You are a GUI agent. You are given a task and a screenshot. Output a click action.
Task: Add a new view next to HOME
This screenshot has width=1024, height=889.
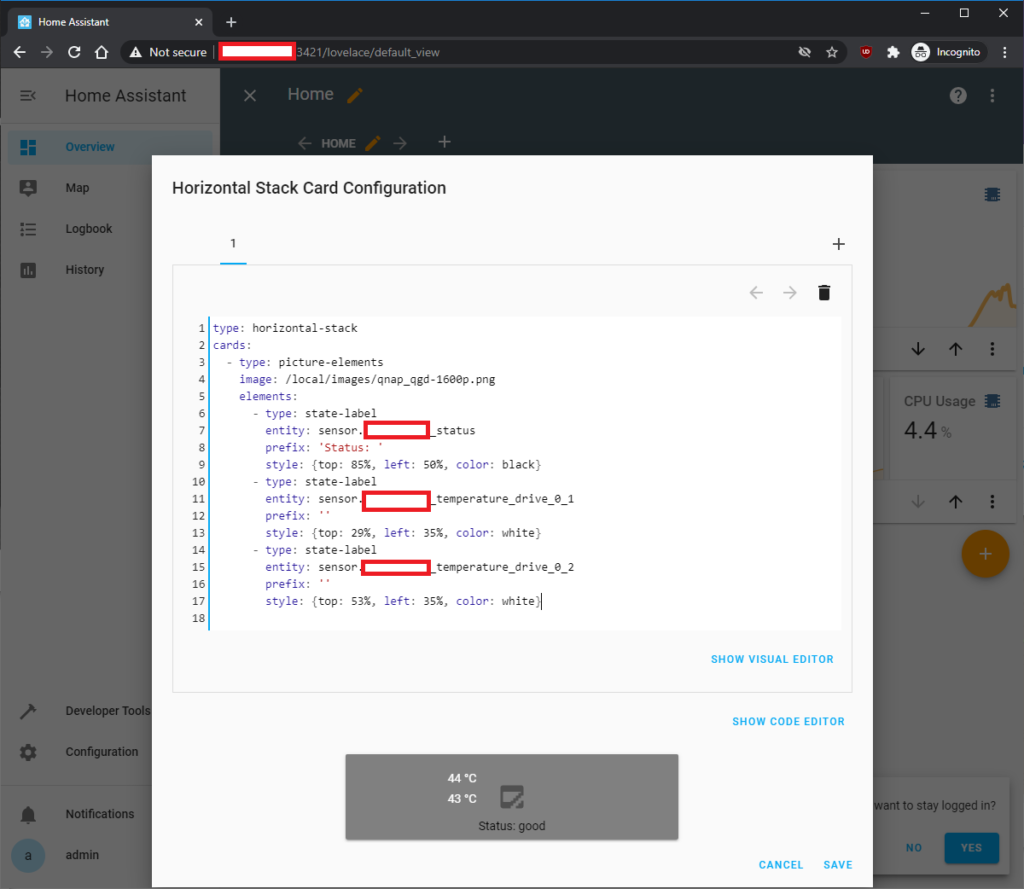(x=444, y=142)
